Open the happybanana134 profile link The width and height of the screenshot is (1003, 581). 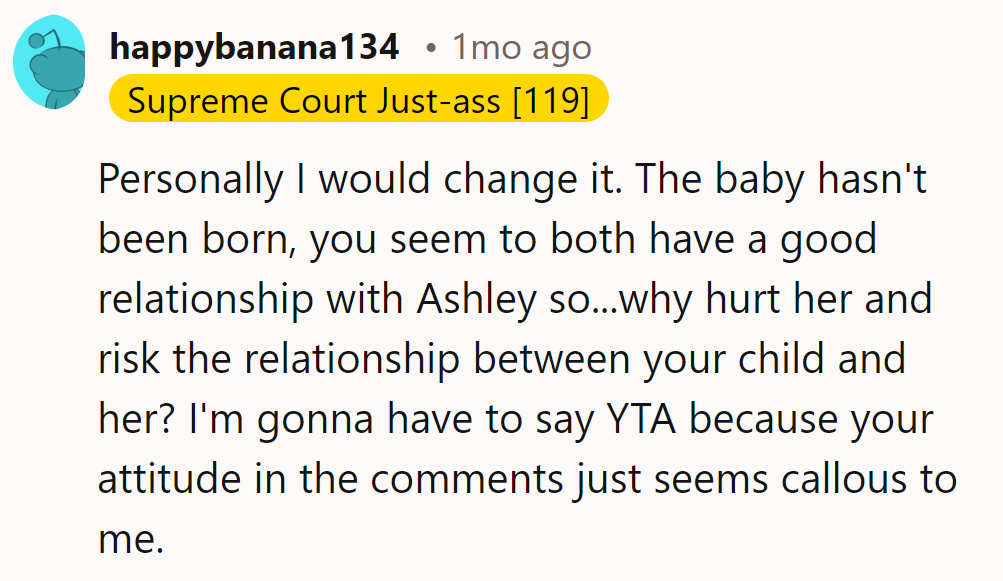[x=254, y=46]
